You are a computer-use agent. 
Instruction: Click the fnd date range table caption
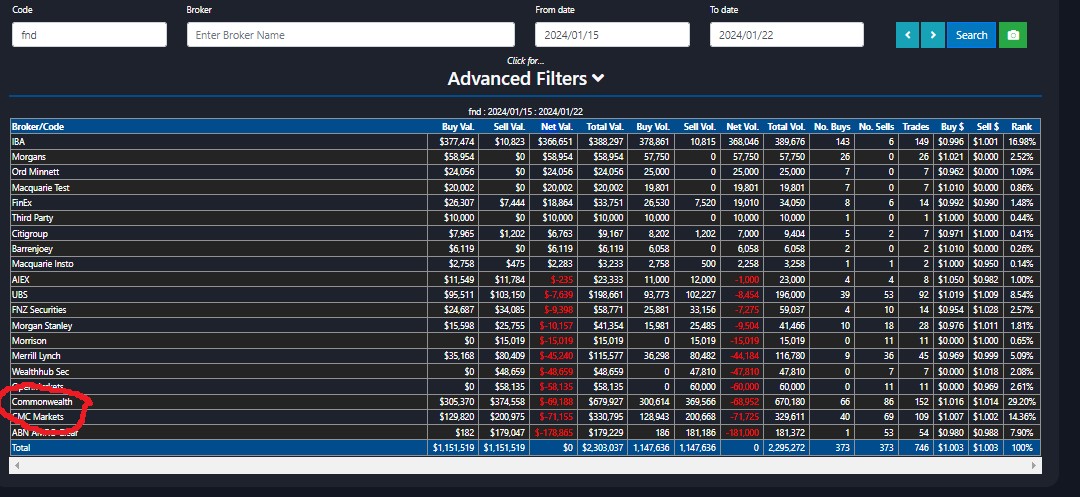pyautogui.click(x=526, y=112)
